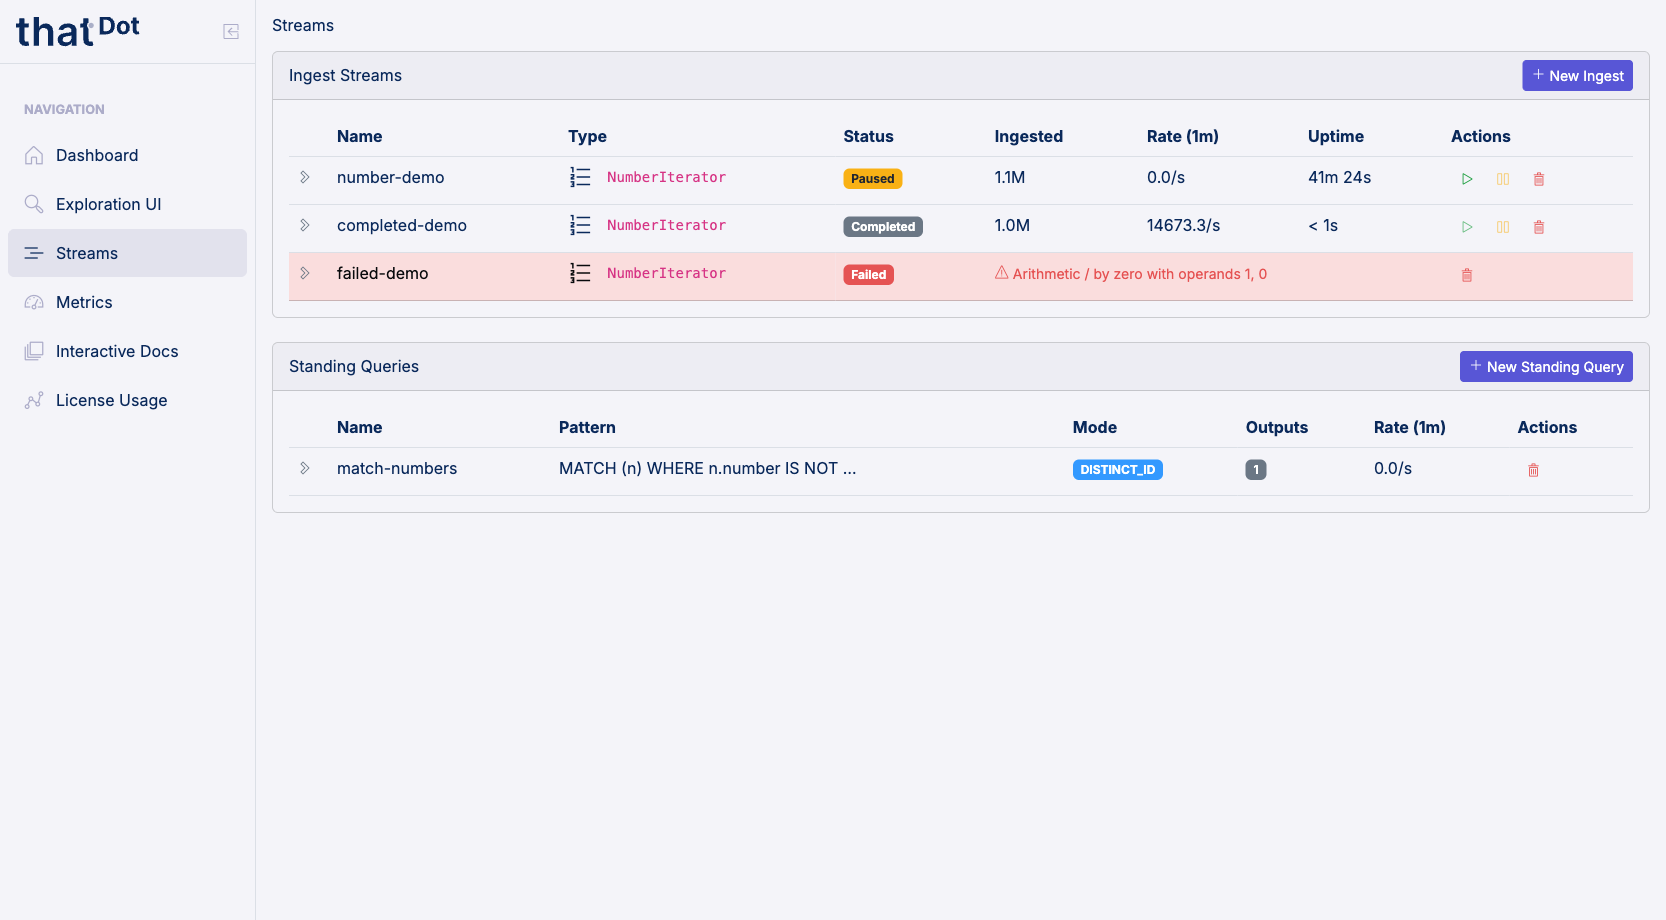
Task: Click the Dashboard home icon
Action: coord(34,155)
